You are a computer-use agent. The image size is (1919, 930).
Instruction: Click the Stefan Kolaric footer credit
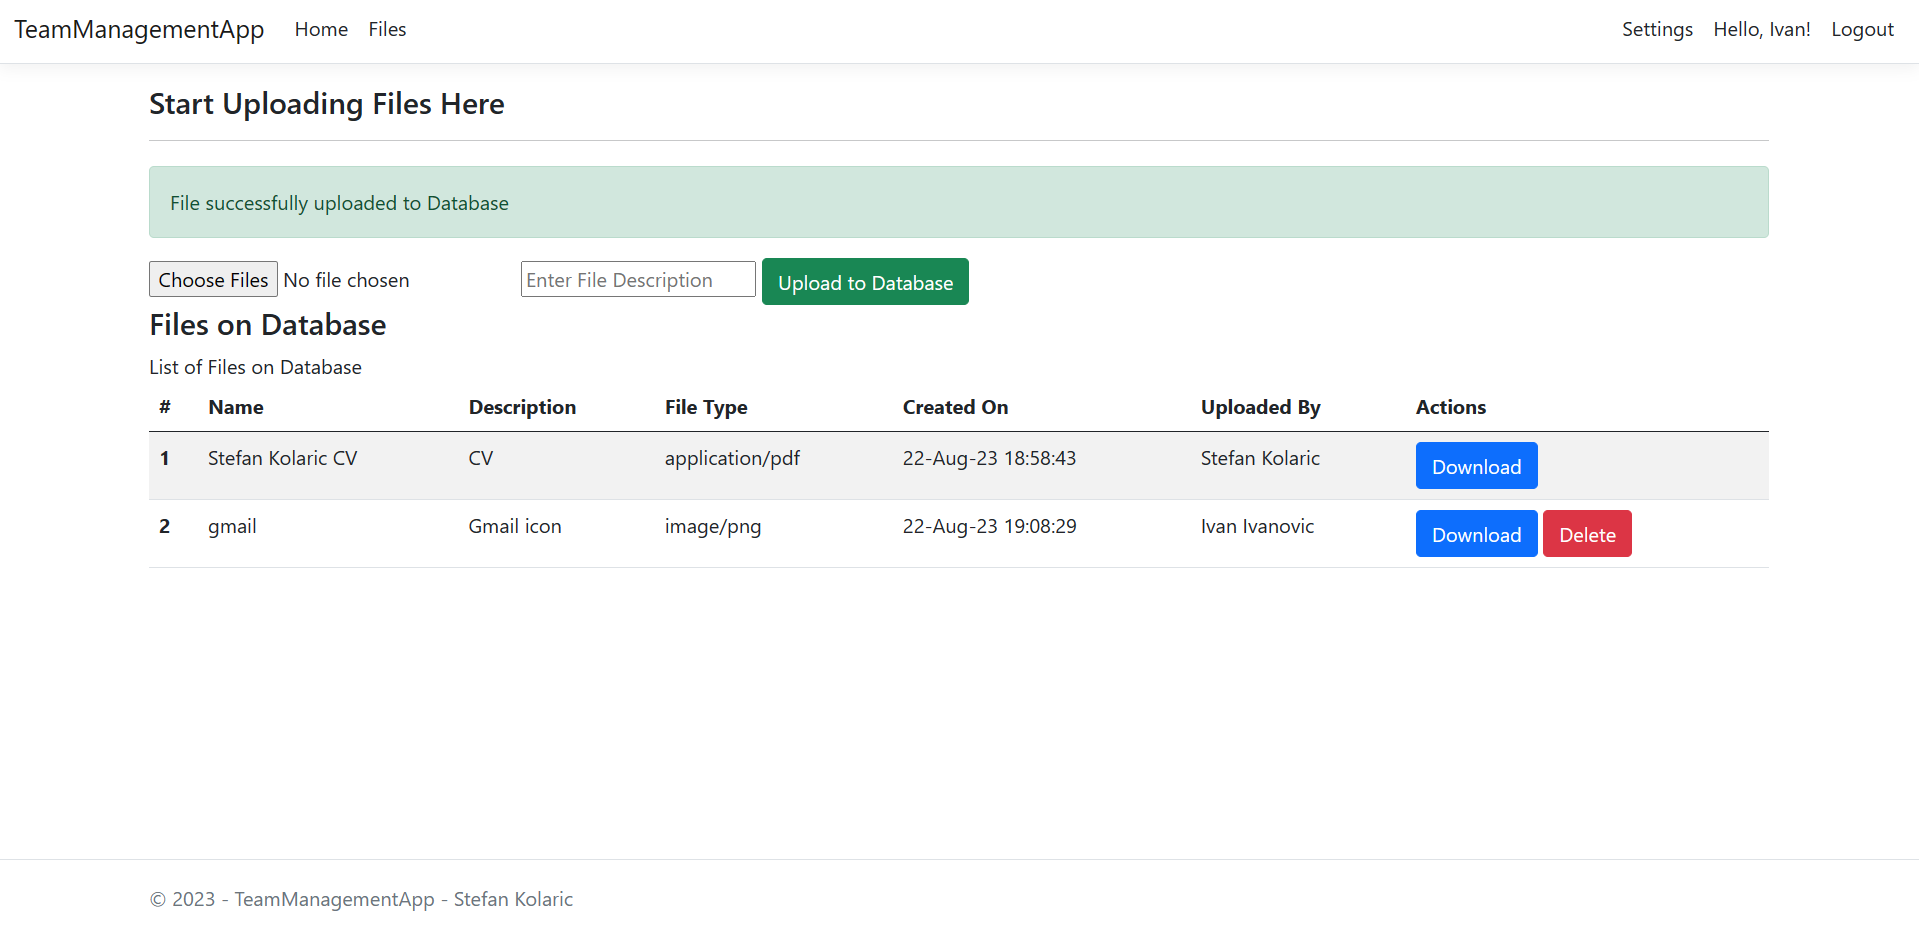[512, 899]
